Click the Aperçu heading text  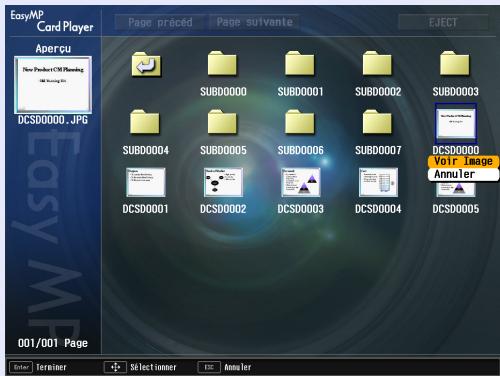click(x=53, y=49)
